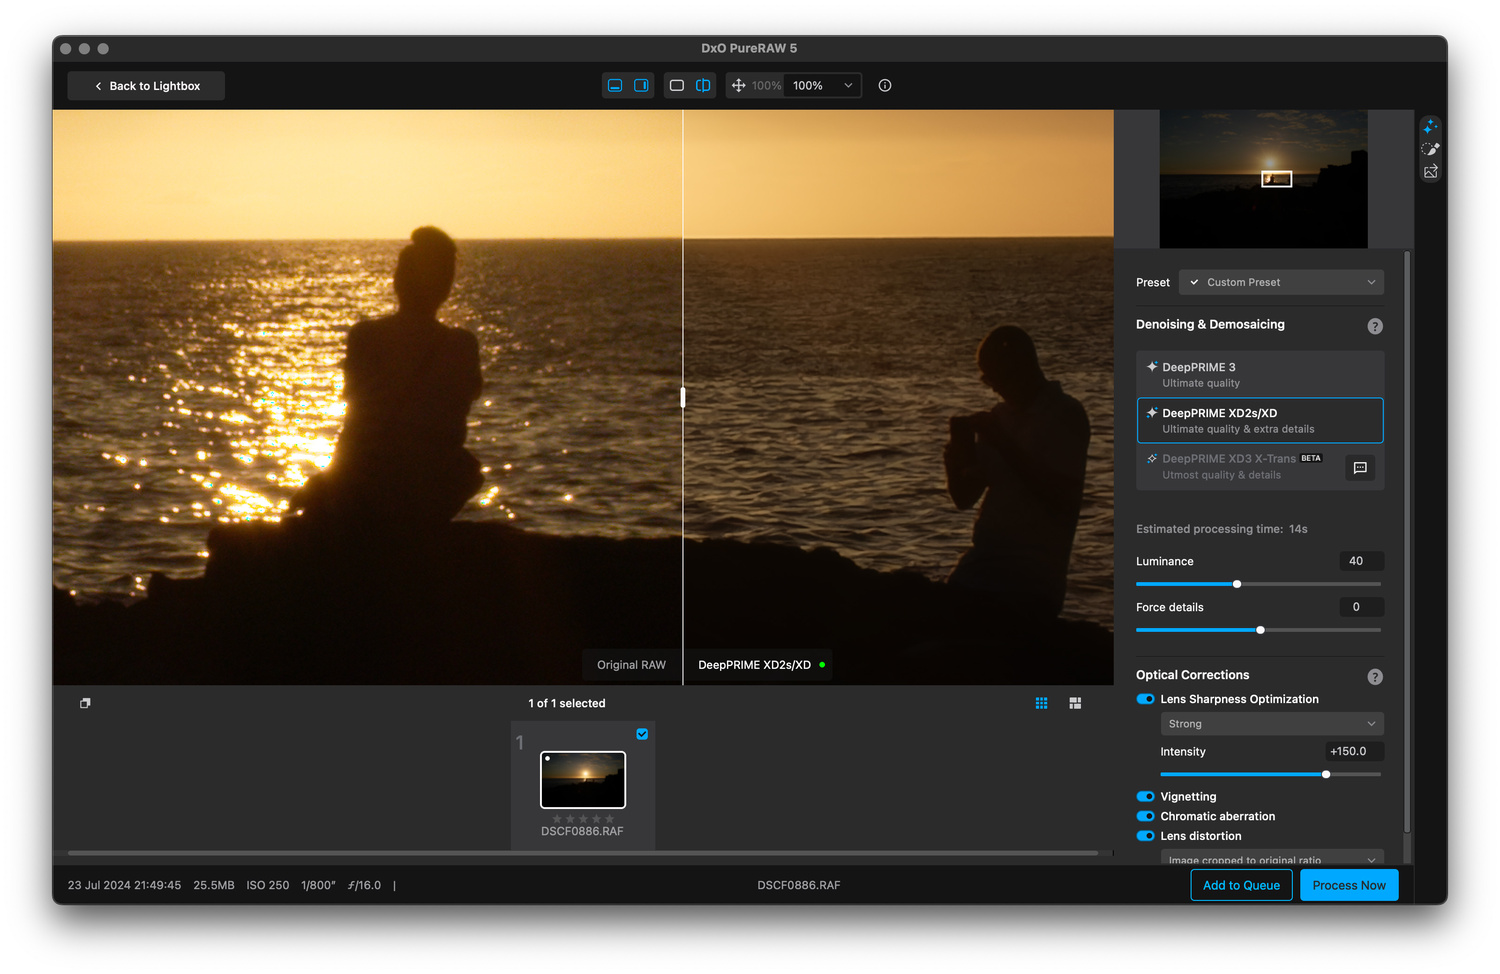Image resolution: width=1500 pixels, height=974 pixels.
Task: Open the image export output icon
Action: tap(1430, 172)
